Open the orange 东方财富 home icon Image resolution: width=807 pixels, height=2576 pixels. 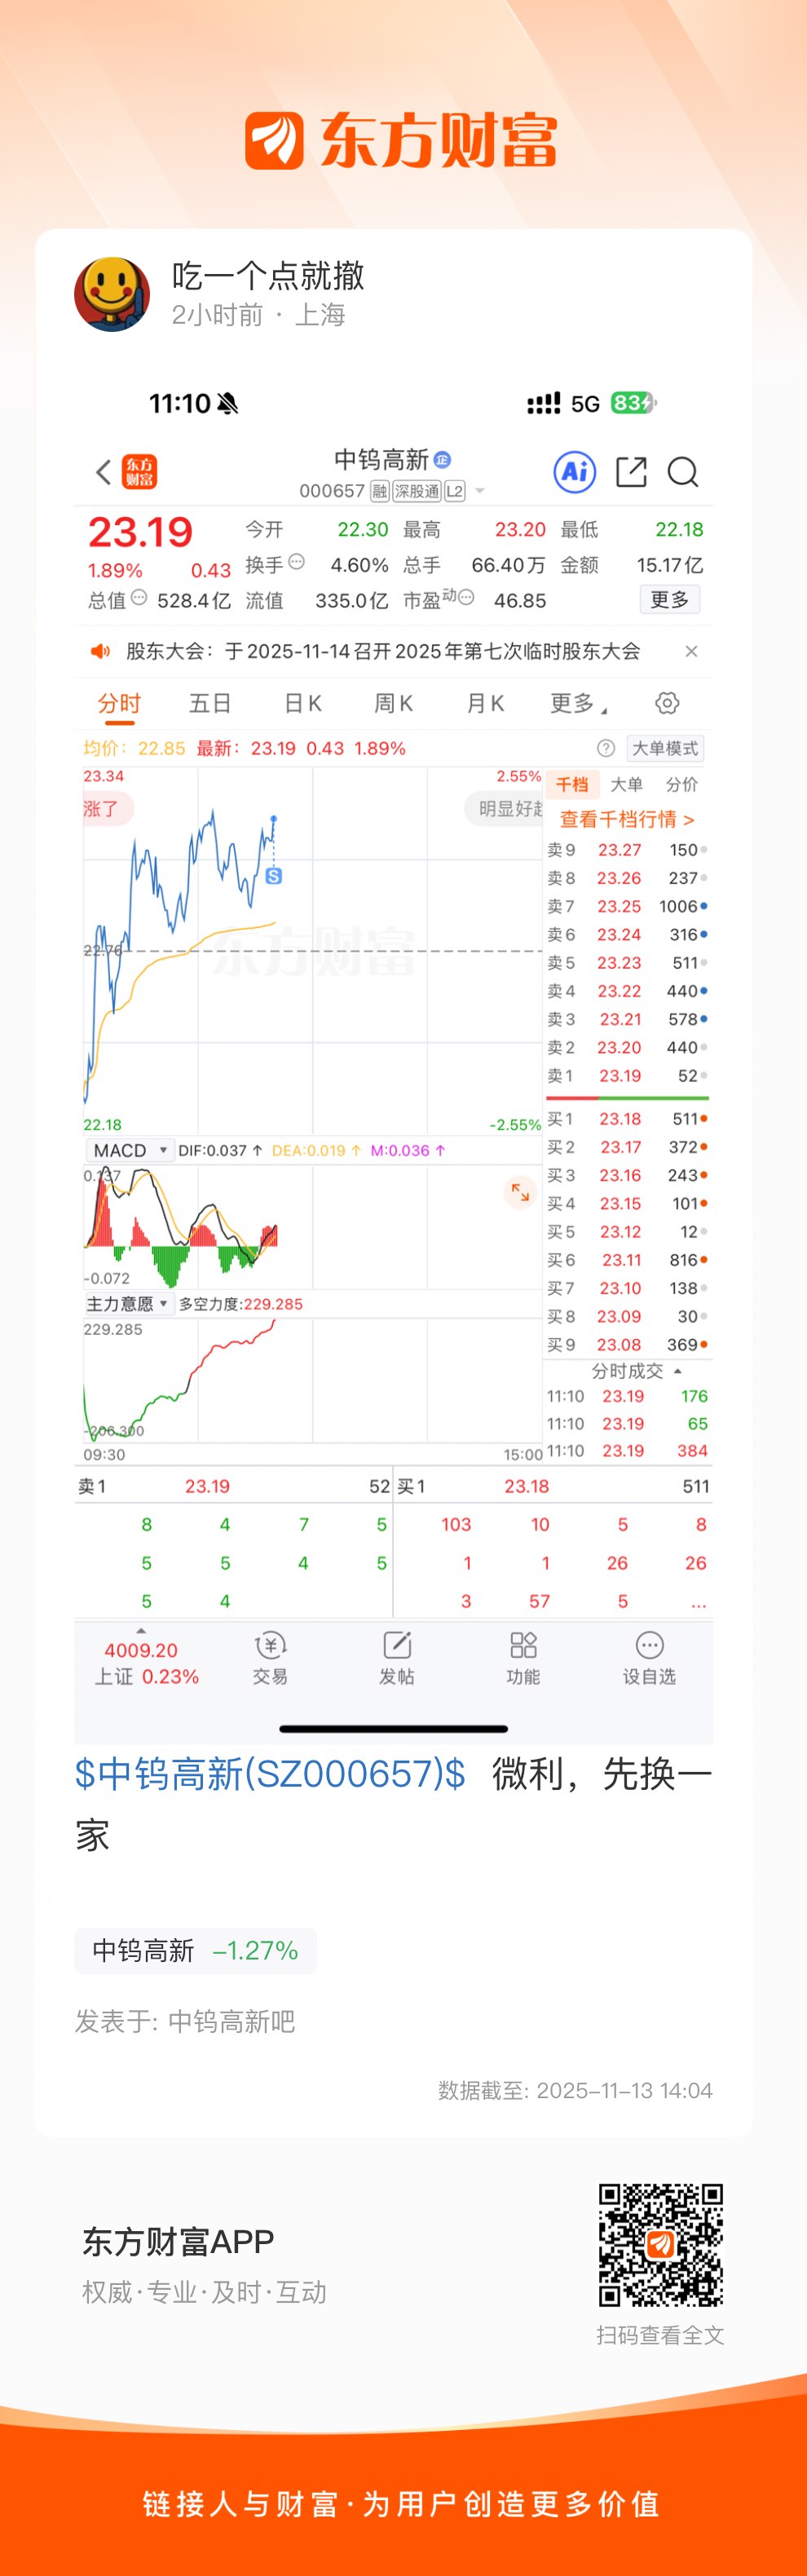click(139, 472)
